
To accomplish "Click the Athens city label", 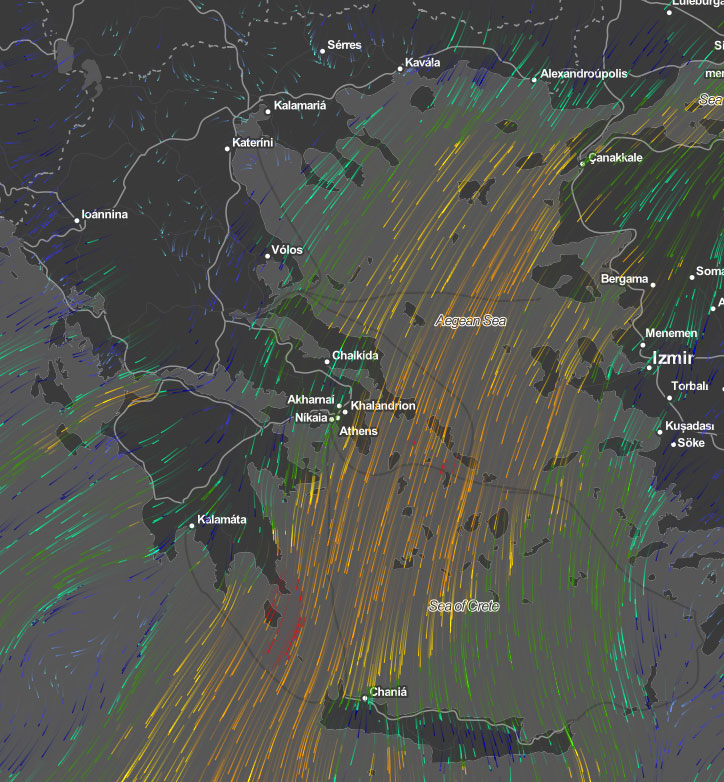I will (x=359, y=431).
